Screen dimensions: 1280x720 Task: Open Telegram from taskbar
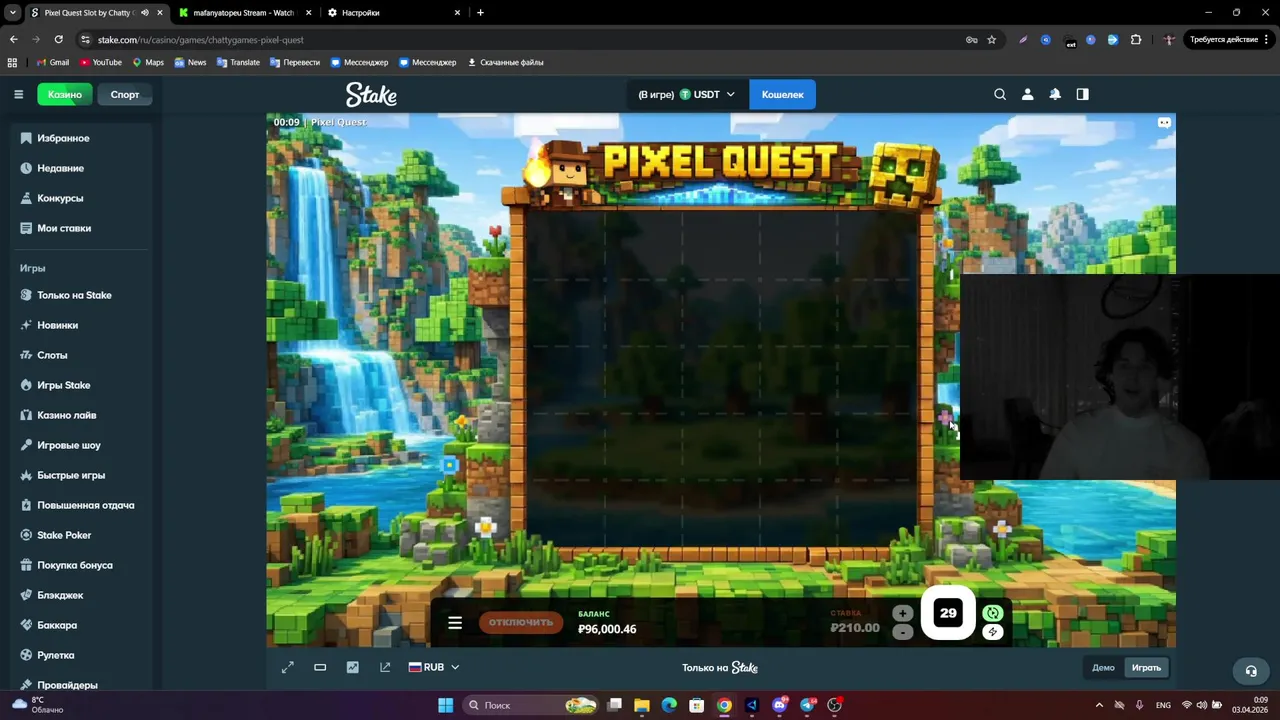807,705
